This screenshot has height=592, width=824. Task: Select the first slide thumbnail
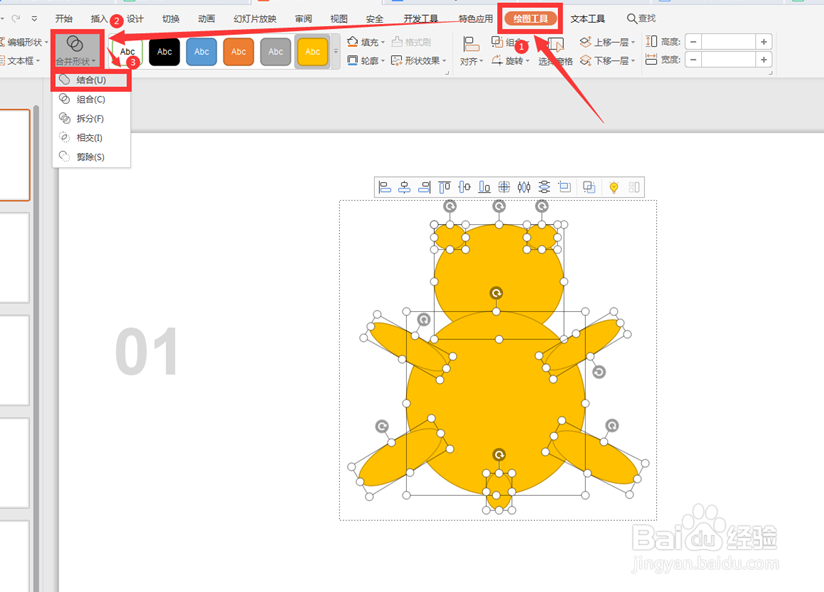pyautogui.click(x=14, y=155)
